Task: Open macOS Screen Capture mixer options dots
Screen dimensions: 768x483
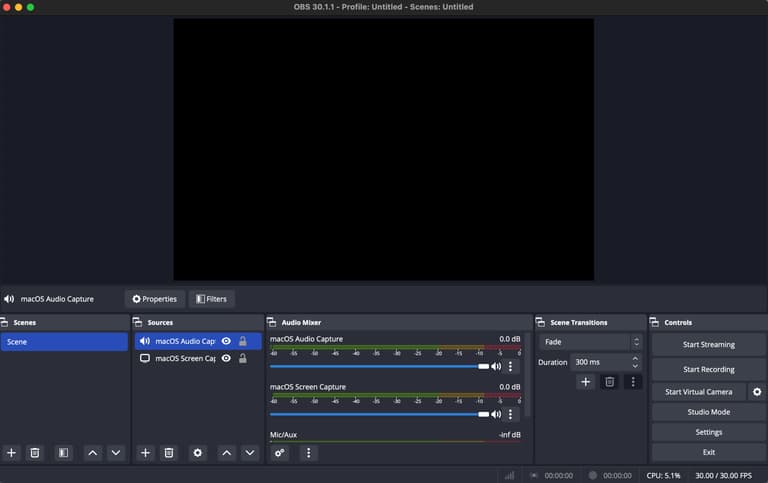Action: (510, 414)
